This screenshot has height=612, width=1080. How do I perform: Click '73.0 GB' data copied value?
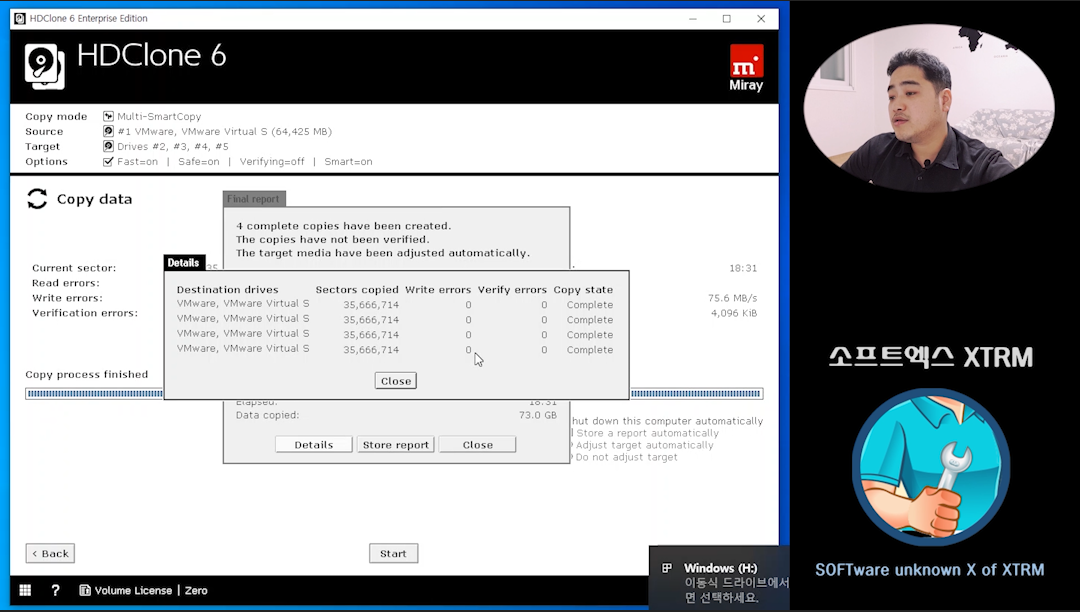coord(538,415)
